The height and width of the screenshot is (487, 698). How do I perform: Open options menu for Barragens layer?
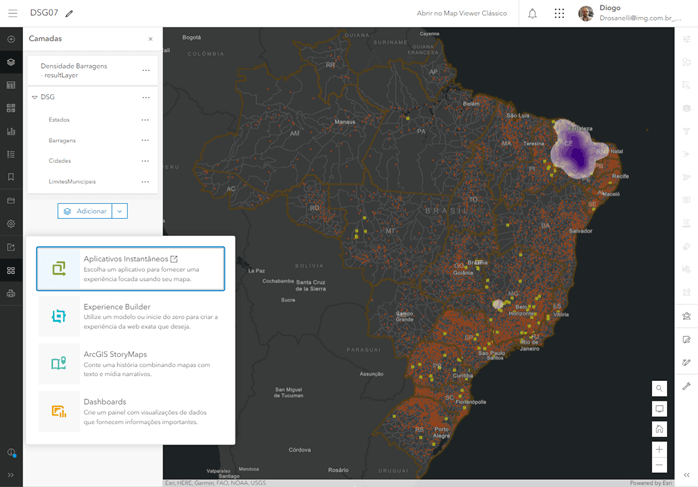coord(146,140)
